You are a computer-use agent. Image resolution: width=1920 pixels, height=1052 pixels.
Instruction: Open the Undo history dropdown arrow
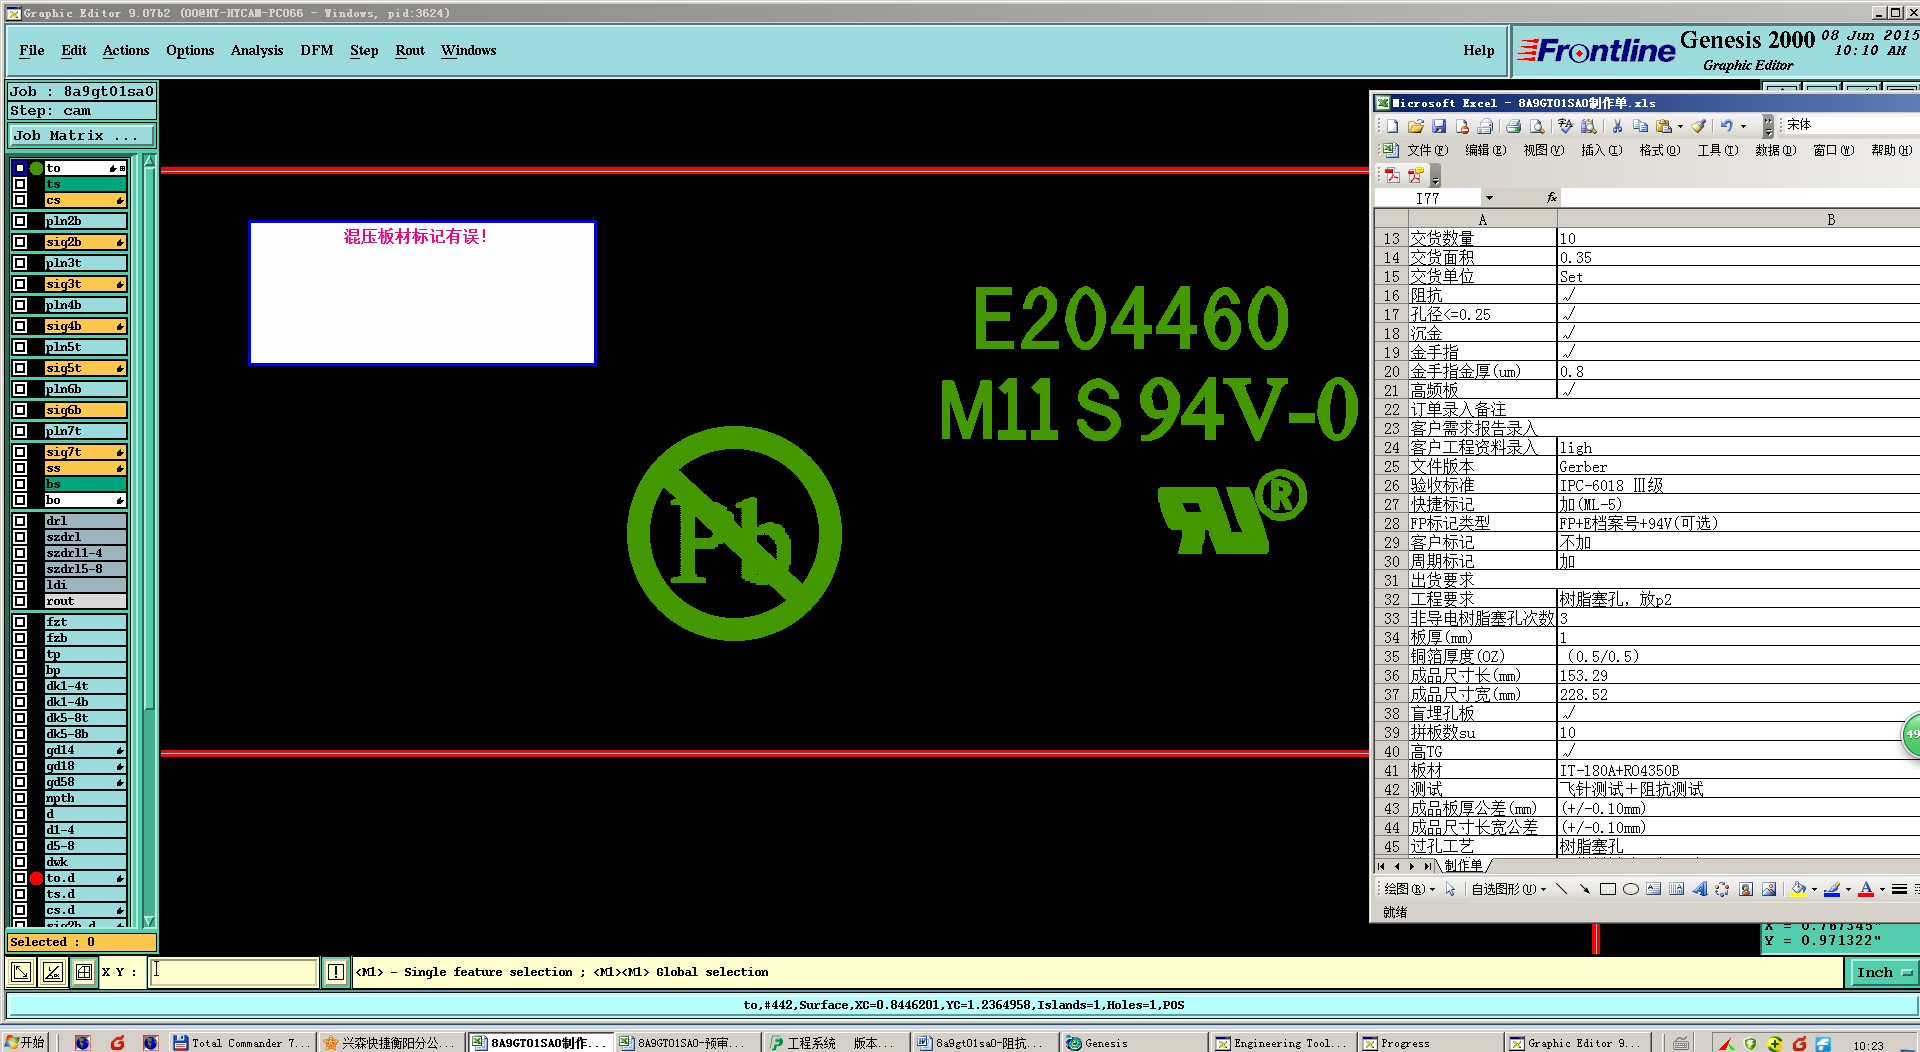click(1743, 126)
